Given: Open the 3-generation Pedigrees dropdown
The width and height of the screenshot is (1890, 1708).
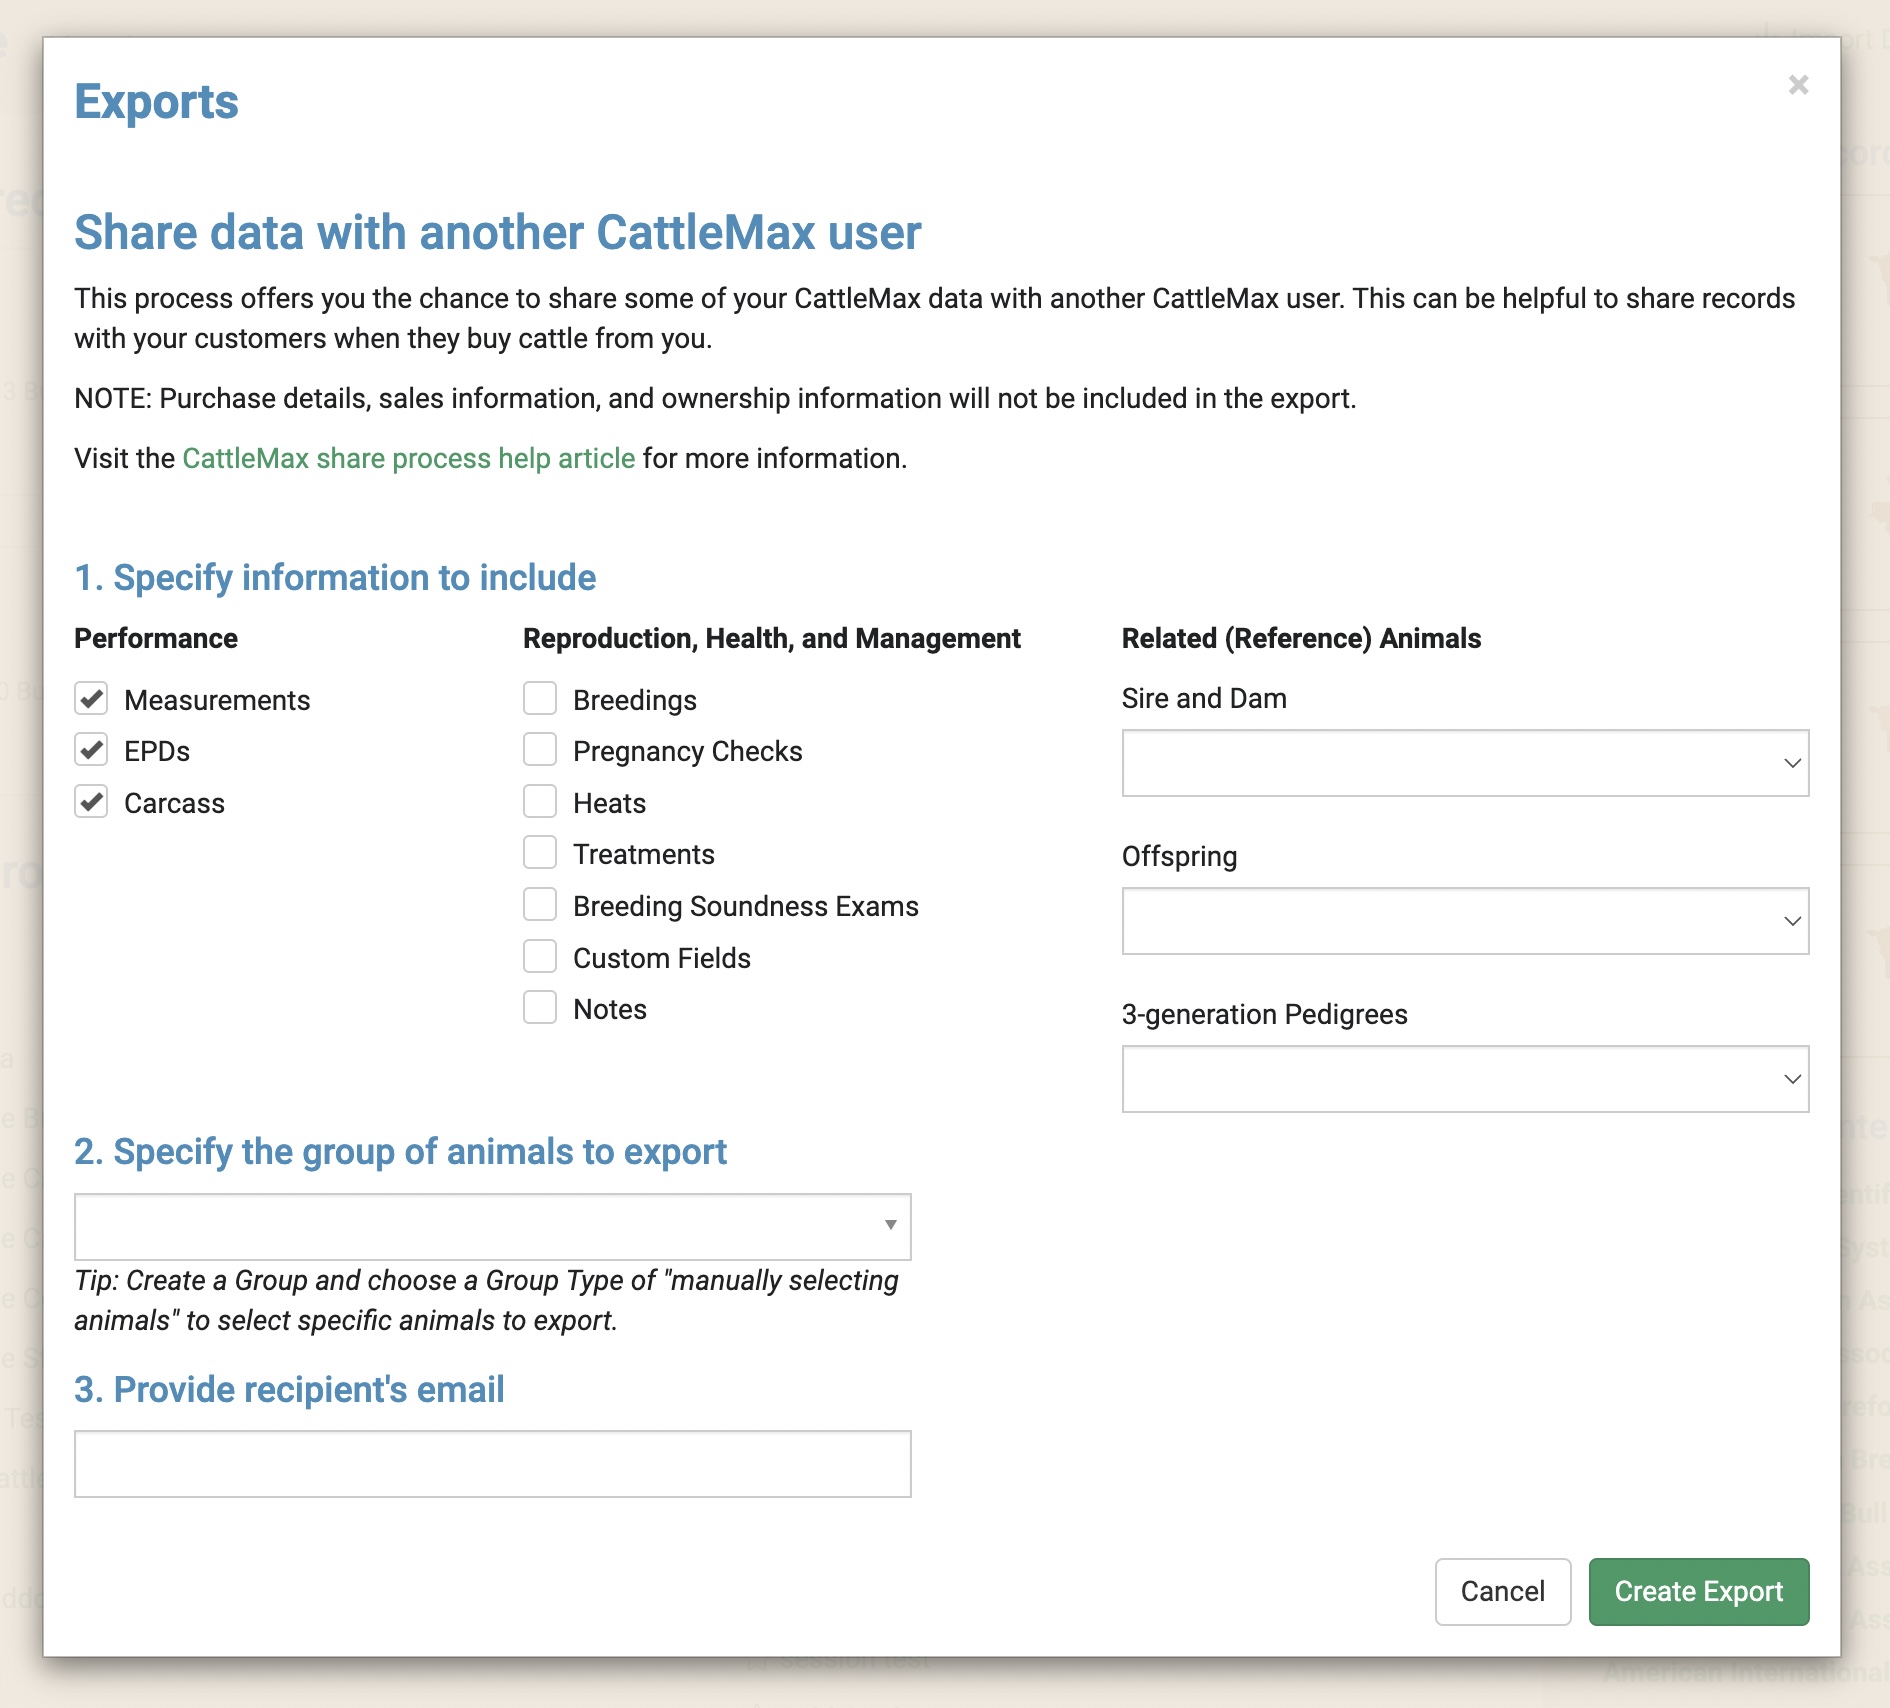Looking at the screenshot, I should pos(1465,1079).
